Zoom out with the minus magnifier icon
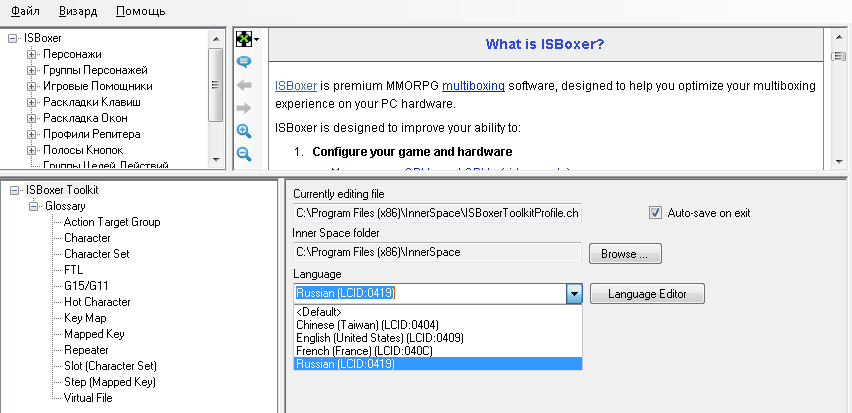The width and height of the screenshot is (852, 413). pyautogui.click(x=244, y=154)
